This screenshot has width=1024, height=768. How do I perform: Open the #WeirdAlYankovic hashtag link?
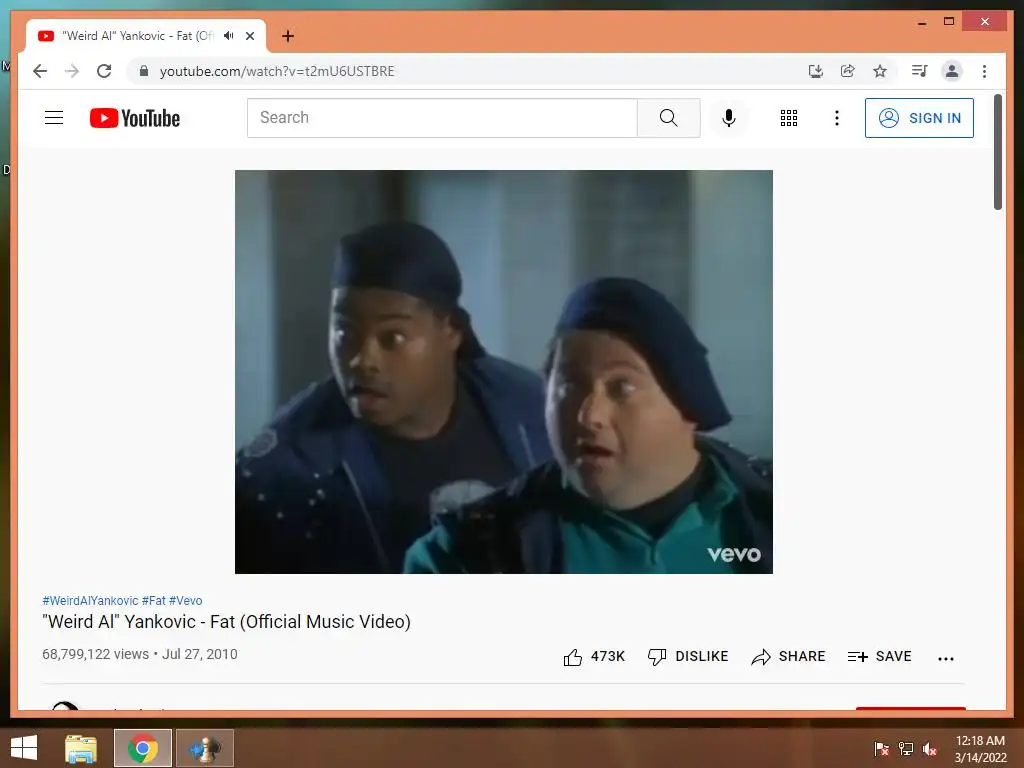[x=90, y=600]
